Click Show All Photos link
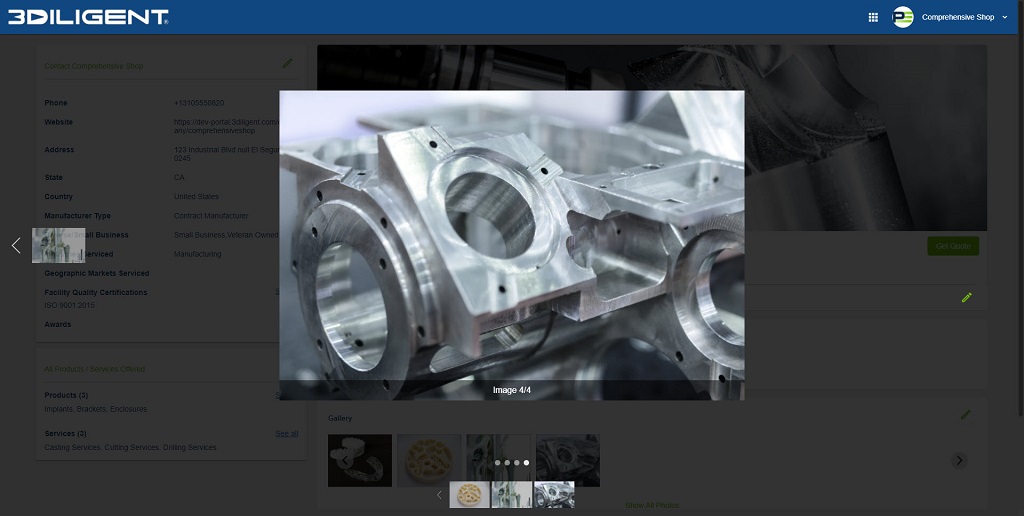 tap(651, 506)
